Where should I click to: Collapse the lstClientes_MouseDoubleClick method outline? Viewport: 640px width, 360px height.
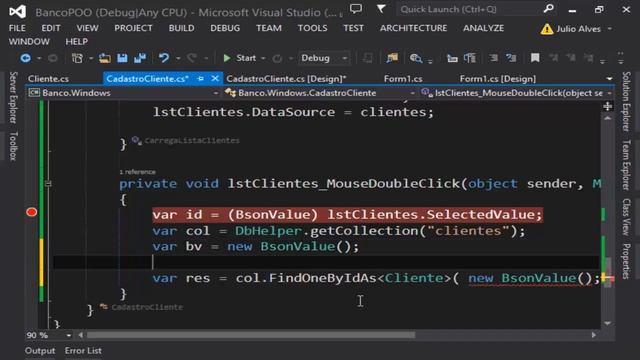click(48, 184)
